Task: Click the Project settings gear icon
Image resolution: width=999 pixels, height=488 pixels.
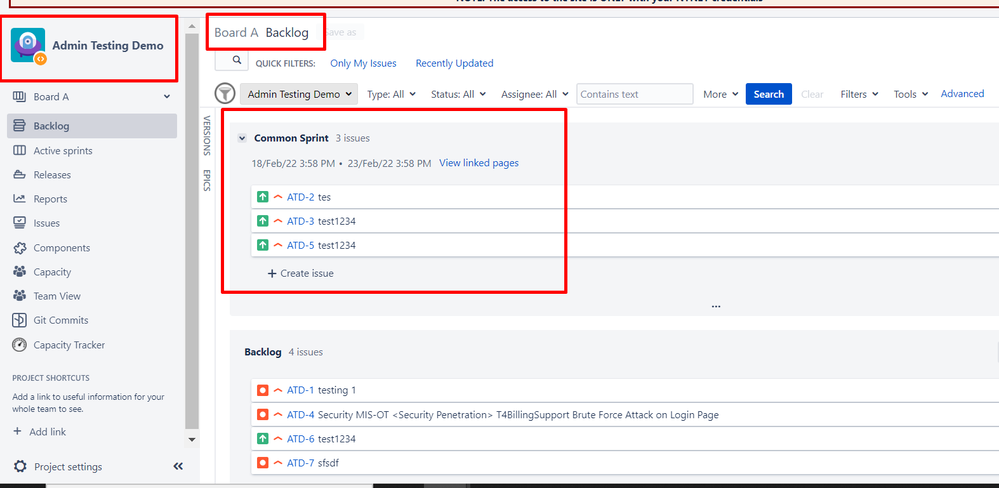Action: tap(20, 466)
